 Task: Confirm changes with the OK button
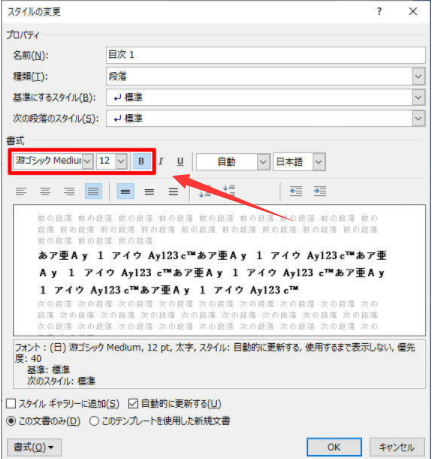tap(334, 447)
